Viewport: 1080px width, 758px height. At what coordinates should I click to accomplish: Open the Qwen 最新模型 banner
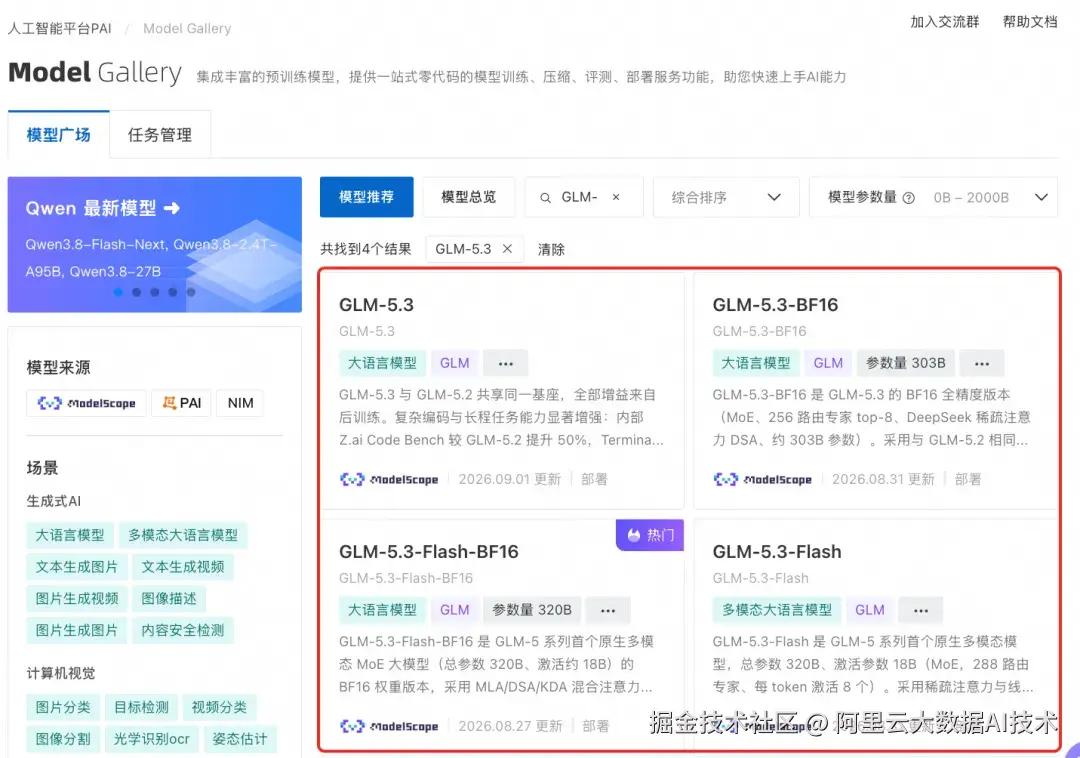[155, 244]
